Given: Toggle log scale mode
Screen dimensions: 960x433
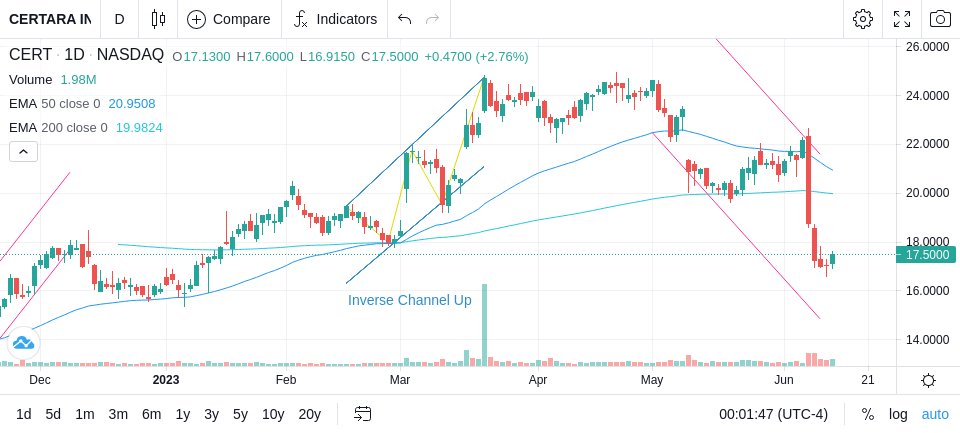Looking at the screenshot, I should [x=898, y=414].
